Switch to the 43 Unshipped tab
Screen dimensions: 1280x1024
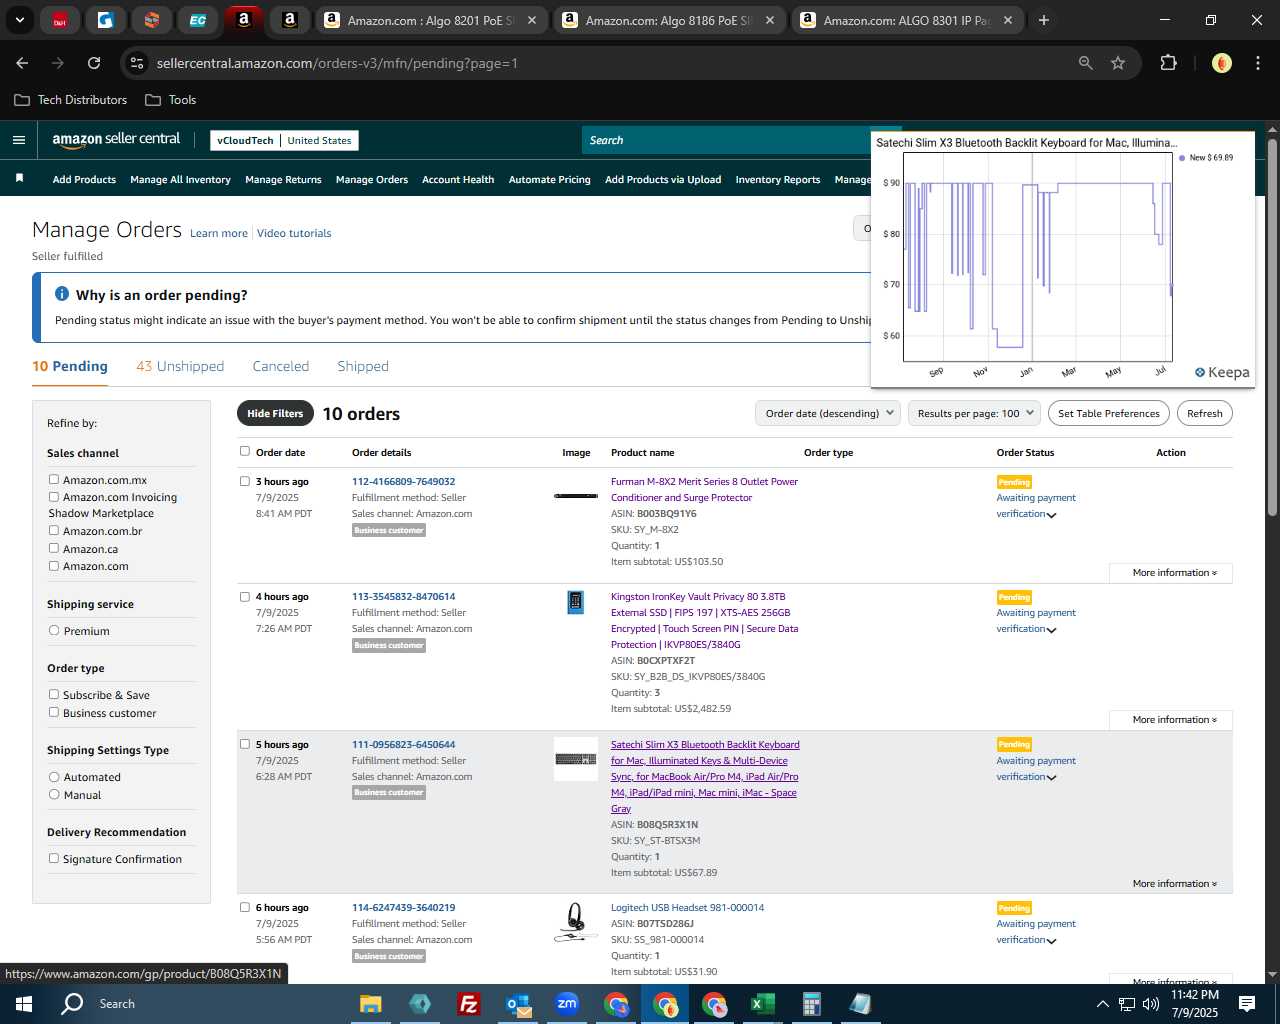click(180, 366)
